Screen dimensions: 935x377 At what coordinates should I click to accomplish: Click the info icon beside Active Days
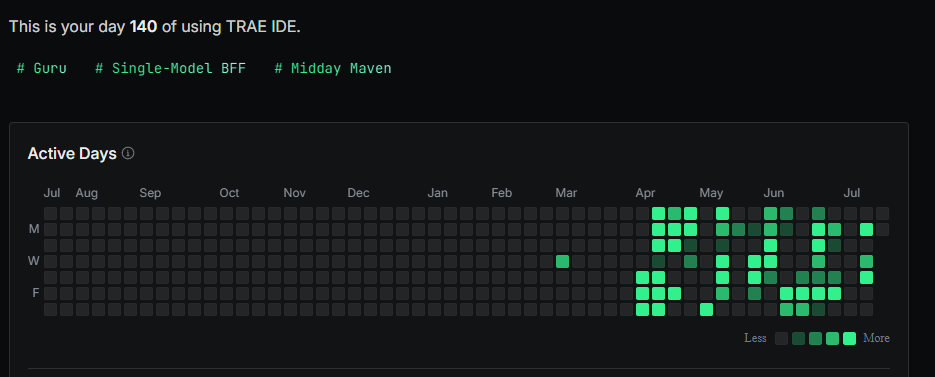(x=128, y=153)
